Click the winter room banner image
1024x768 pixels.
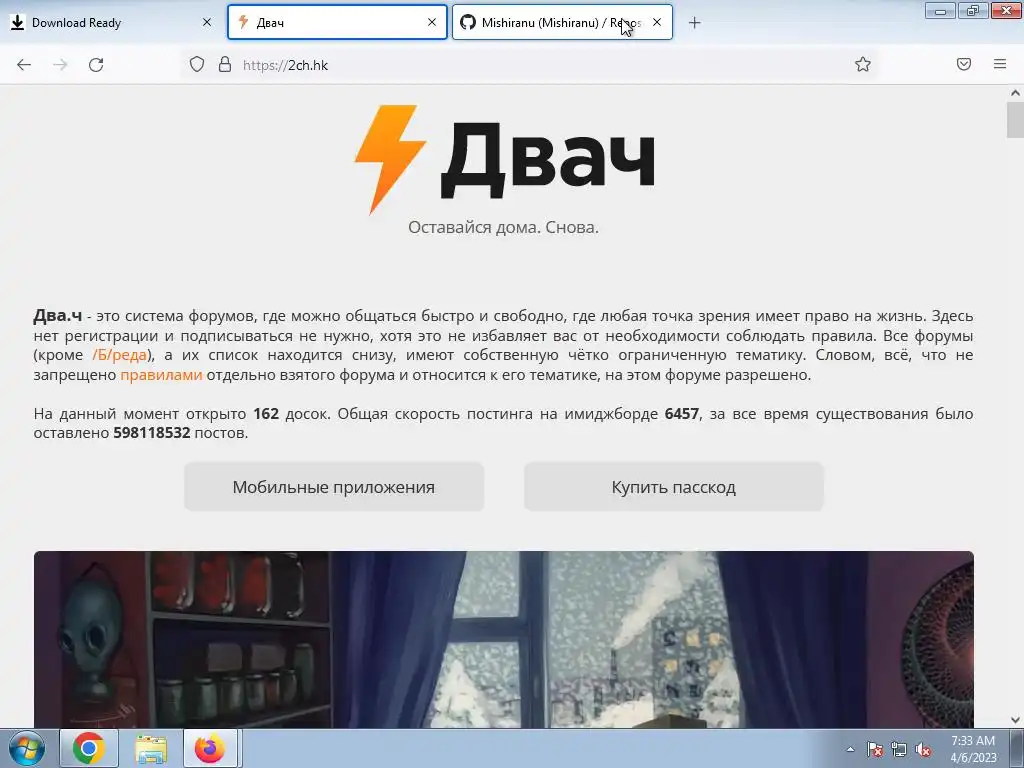pyautogui.click(x=504, y=639)
